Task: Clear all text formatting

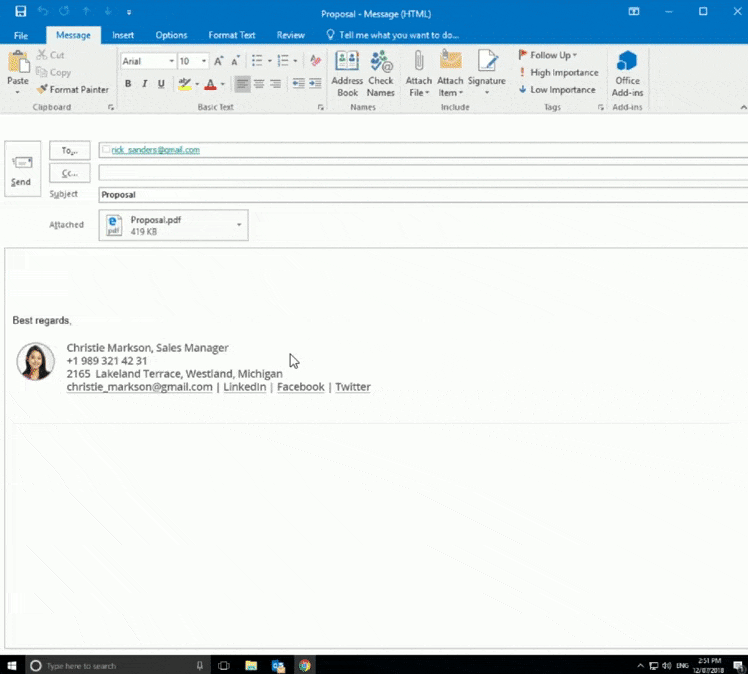Action: coord(316,61)
